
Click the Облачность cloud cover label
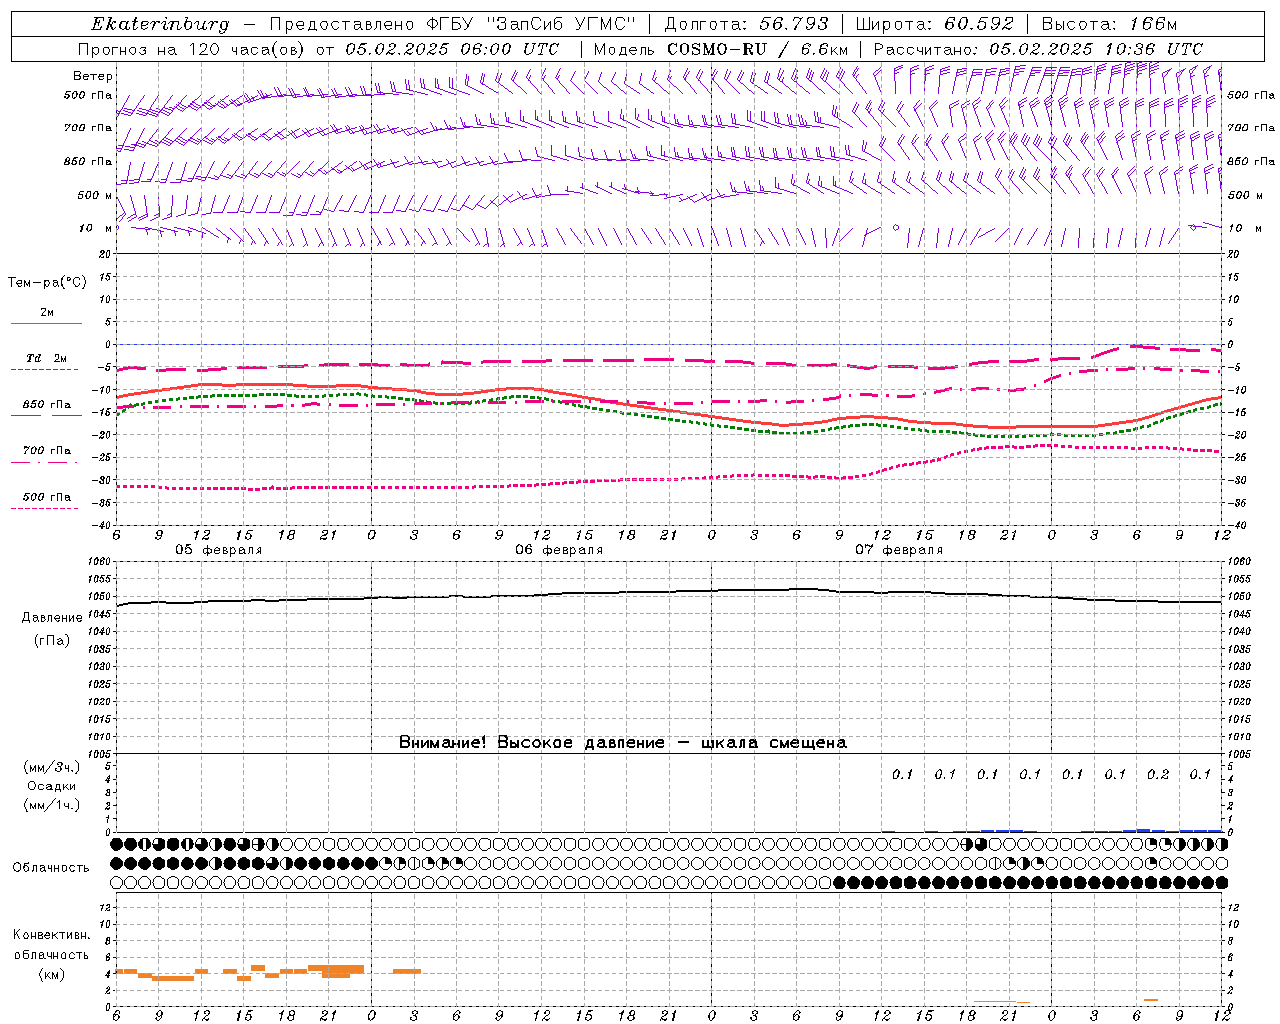[x=51, y=867]
